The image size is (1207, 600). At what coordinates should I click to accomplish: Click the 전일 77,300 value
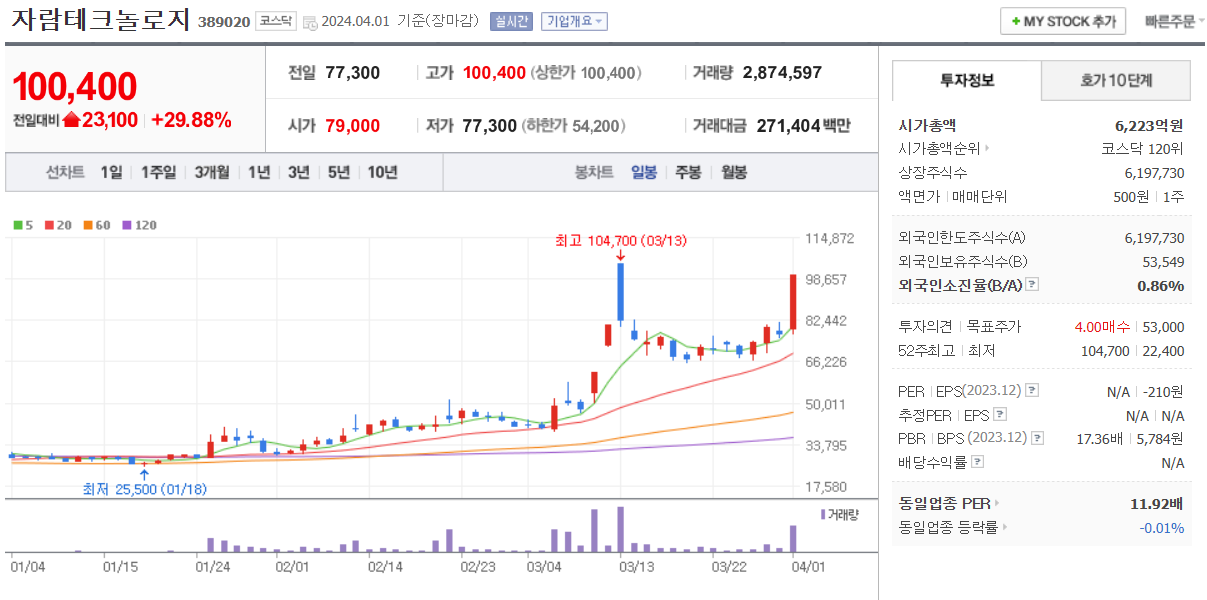(353, 72)
